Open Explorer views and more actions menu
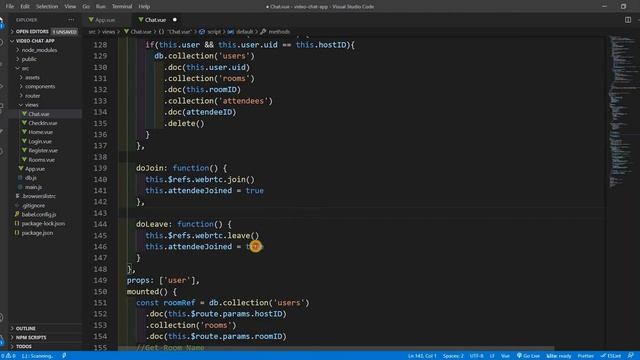The width and height of the screenshot is (640, 360). click(x=71, y=20)
